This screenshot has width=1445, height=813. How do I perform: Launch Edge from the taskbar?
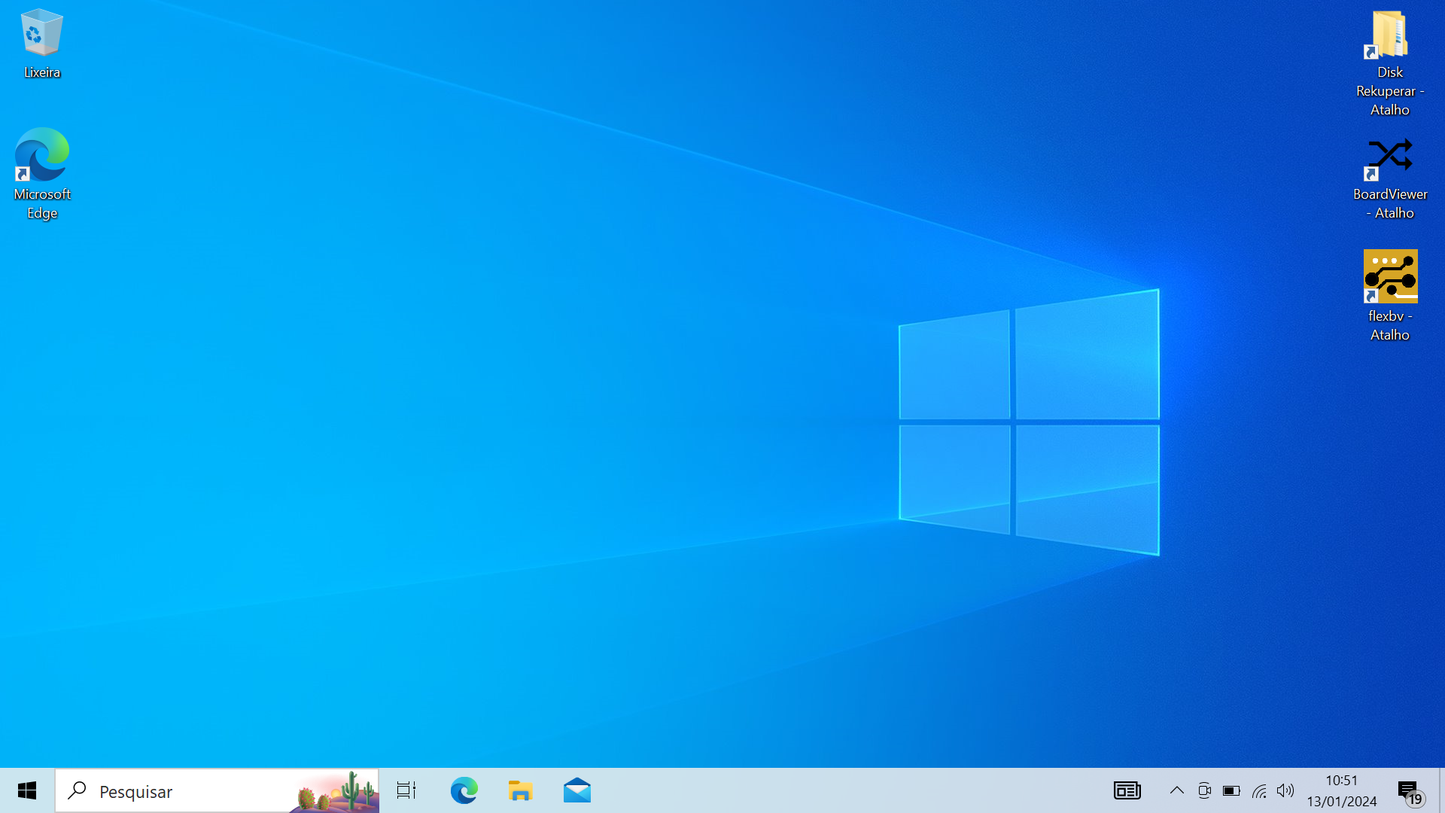(x=463, y=791)
